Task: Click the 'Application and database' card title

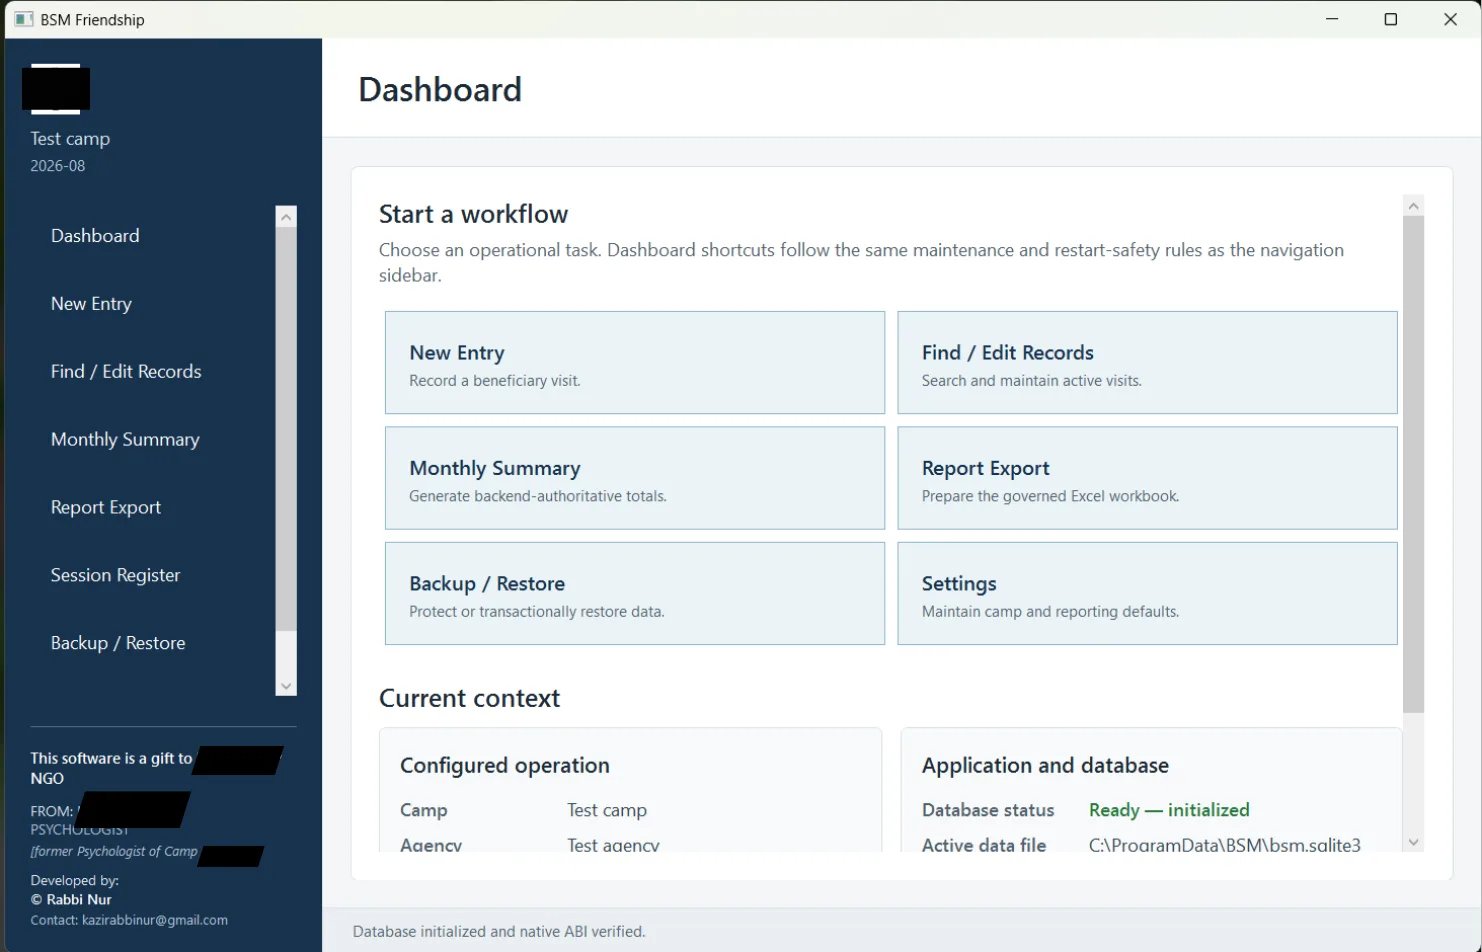Action: 1045,765
